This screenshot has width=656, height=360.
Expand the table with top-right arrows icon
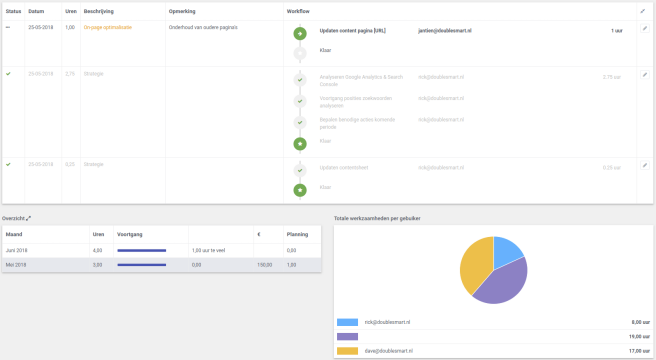(643, 11)
